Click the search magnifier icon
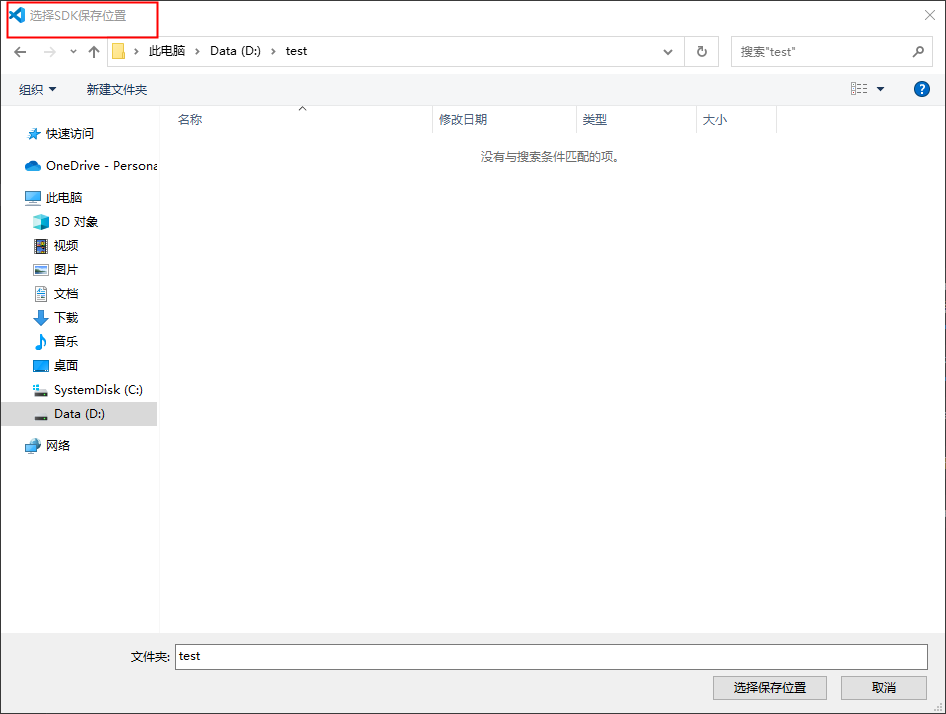 pyautogui.click(x=918, y=52)
